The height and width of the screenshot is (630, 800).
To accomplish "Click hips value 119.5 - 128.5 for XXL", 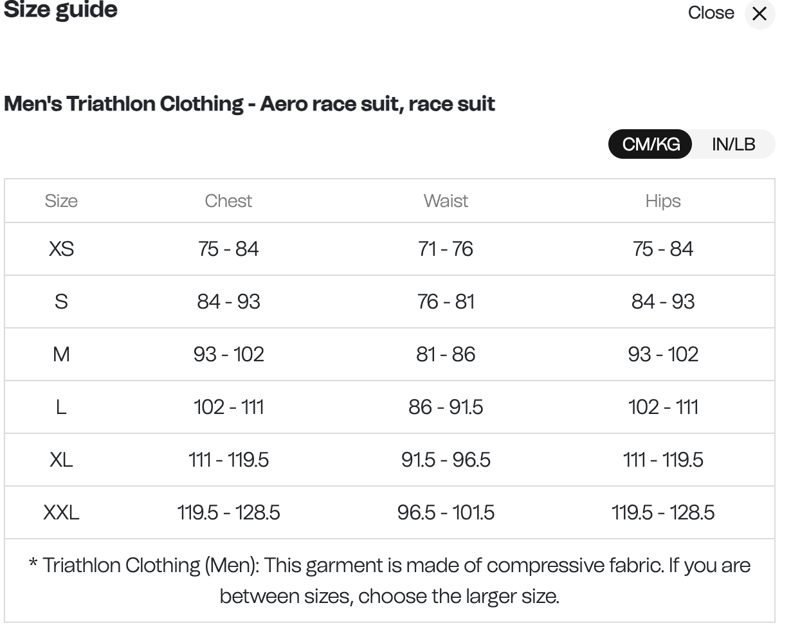I will [x=664, y=513].
